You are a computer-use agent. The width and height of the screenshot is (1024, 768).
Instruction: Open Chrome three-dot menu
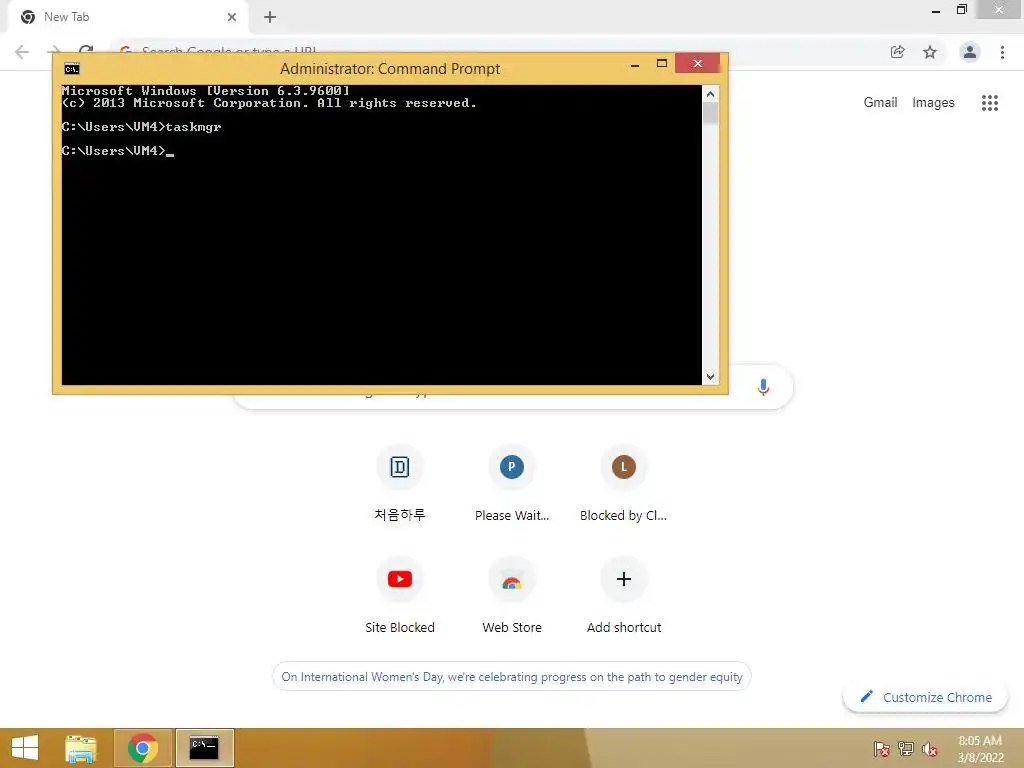coord(1002,52)
